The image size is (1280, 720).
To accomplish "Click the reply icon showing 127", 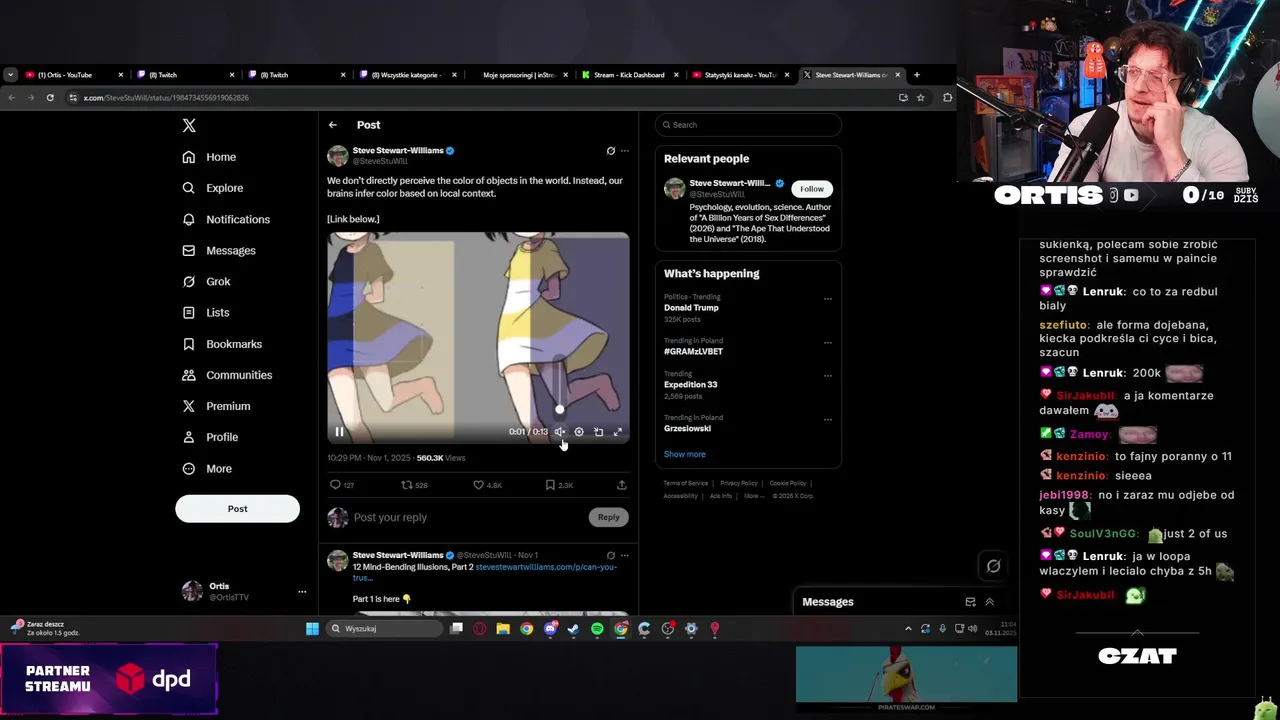I will tap(342, 485).
